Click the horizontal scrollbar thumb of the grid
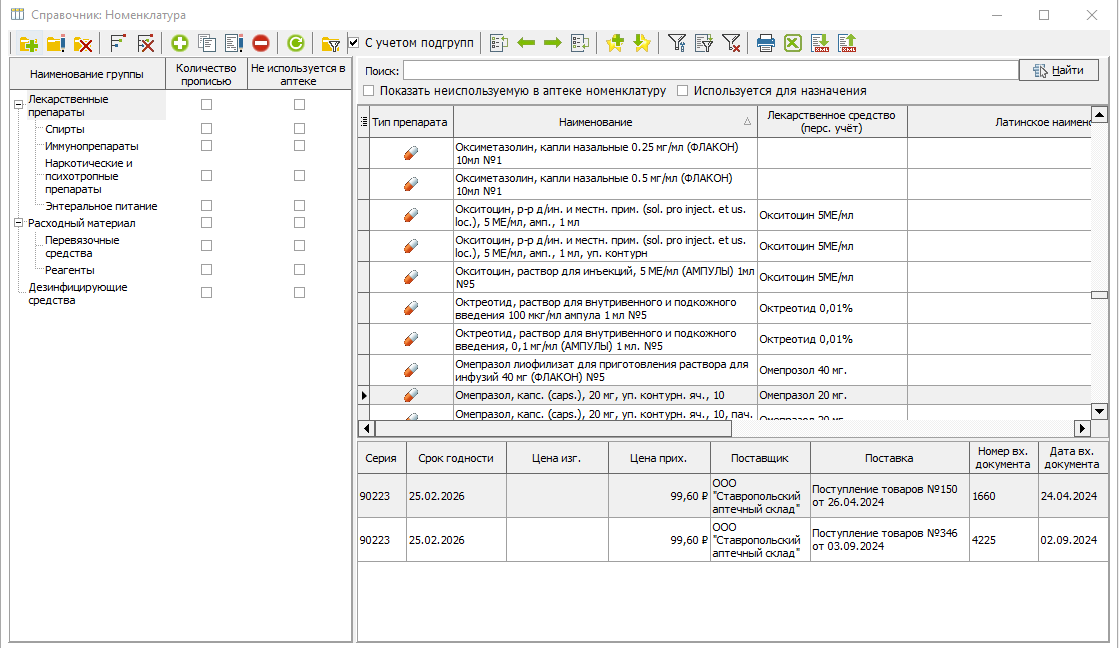 point(553,428)
